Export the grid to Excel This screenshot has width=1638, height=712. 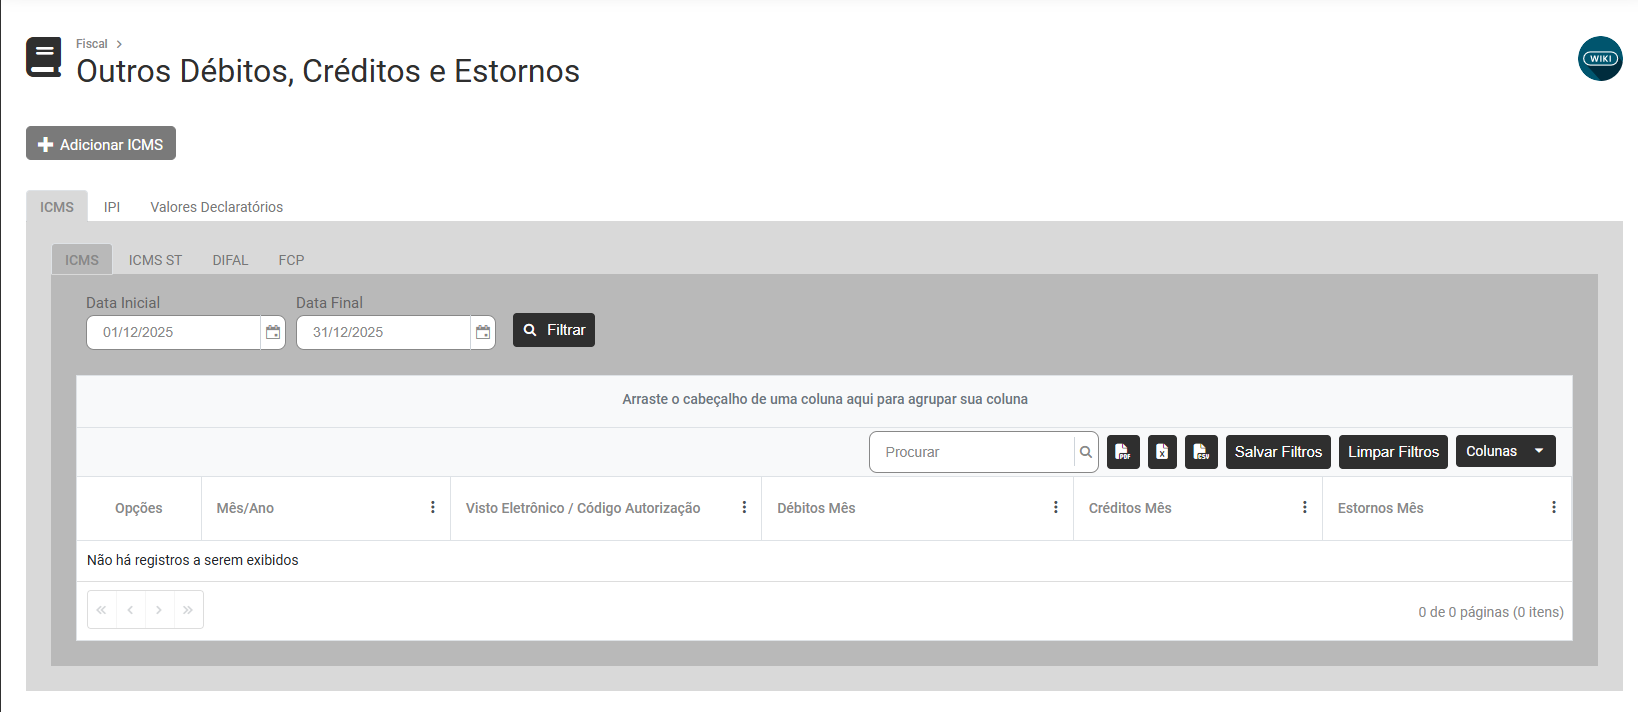[x=1162, y=452]
